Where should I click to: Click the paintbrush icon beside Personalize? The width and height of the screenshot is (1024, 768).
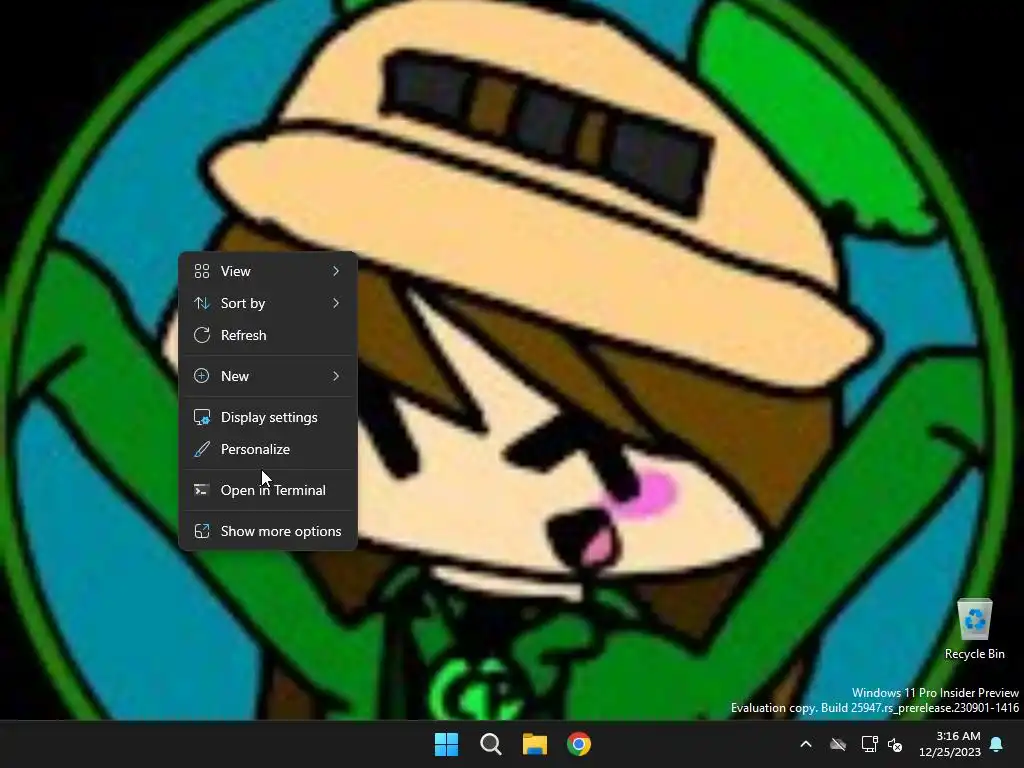202,449
